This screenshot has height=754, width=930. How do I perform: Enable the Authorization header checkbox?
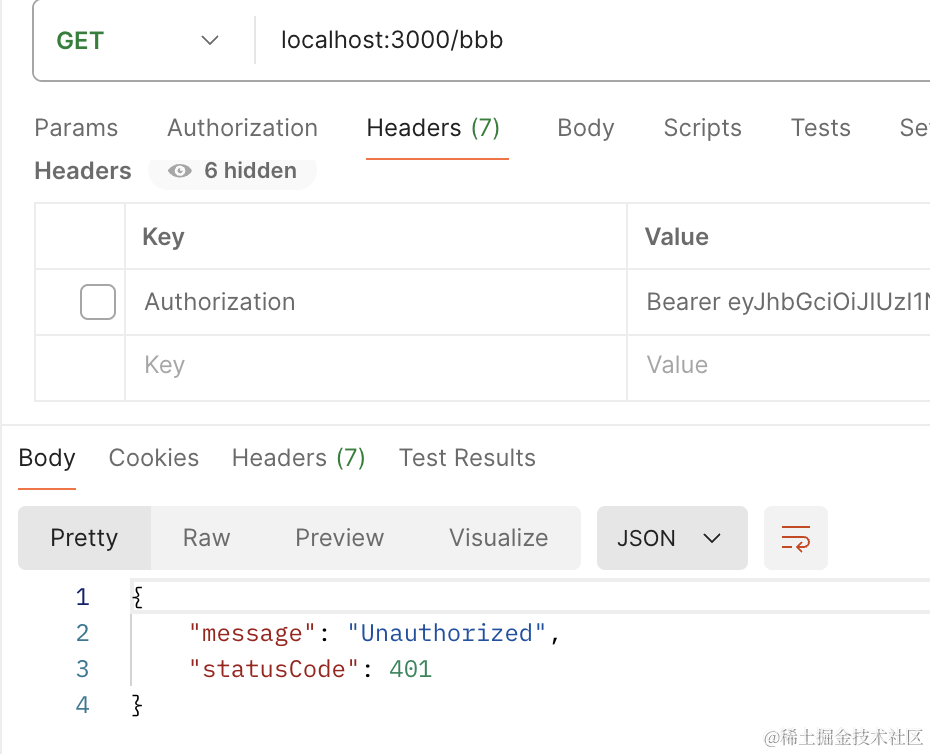tap(98, 302)
